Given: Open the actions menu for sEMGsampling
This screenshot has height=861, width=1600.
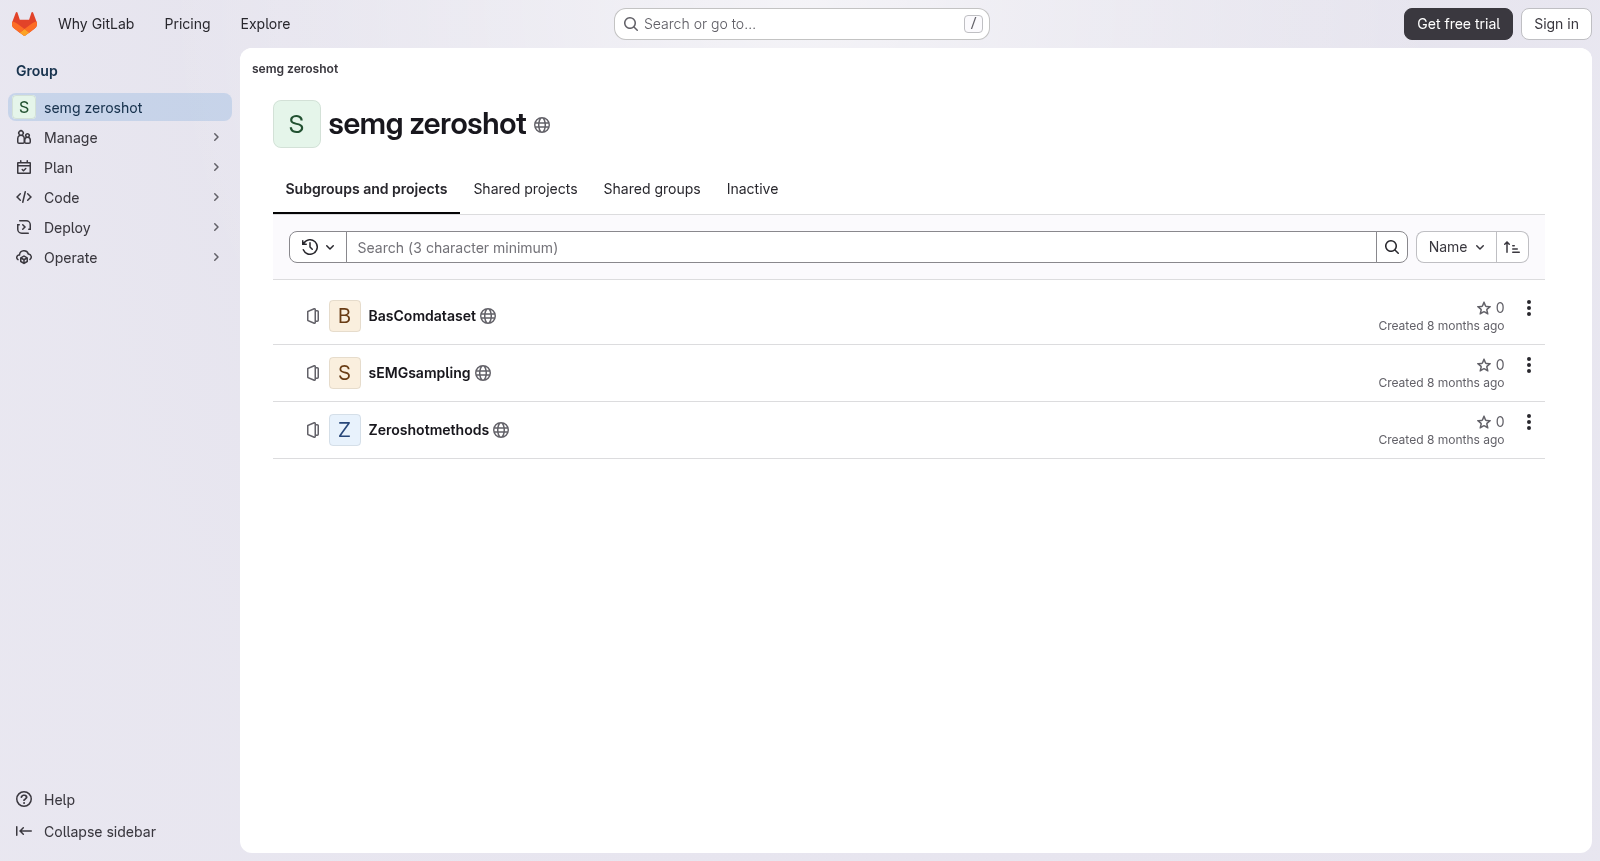Looking at the screenshot, I should 1529,365.
